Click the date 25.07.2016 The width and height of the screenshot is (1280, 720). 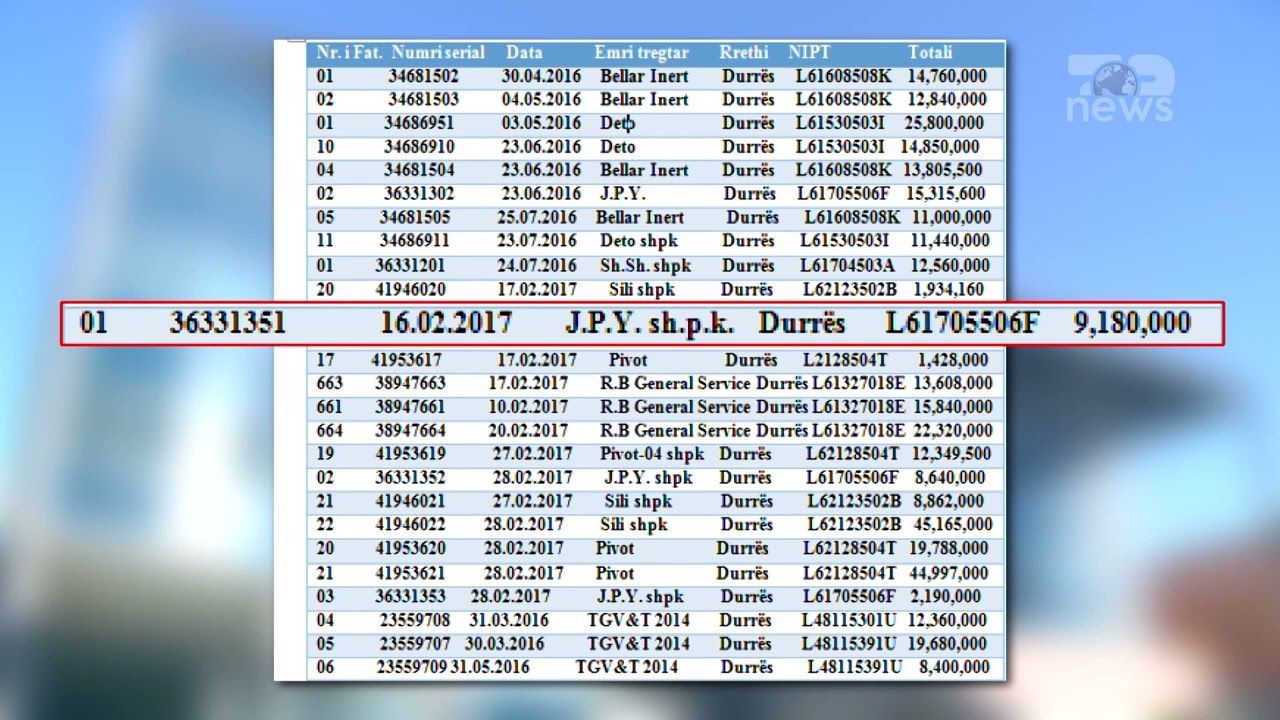537,218
